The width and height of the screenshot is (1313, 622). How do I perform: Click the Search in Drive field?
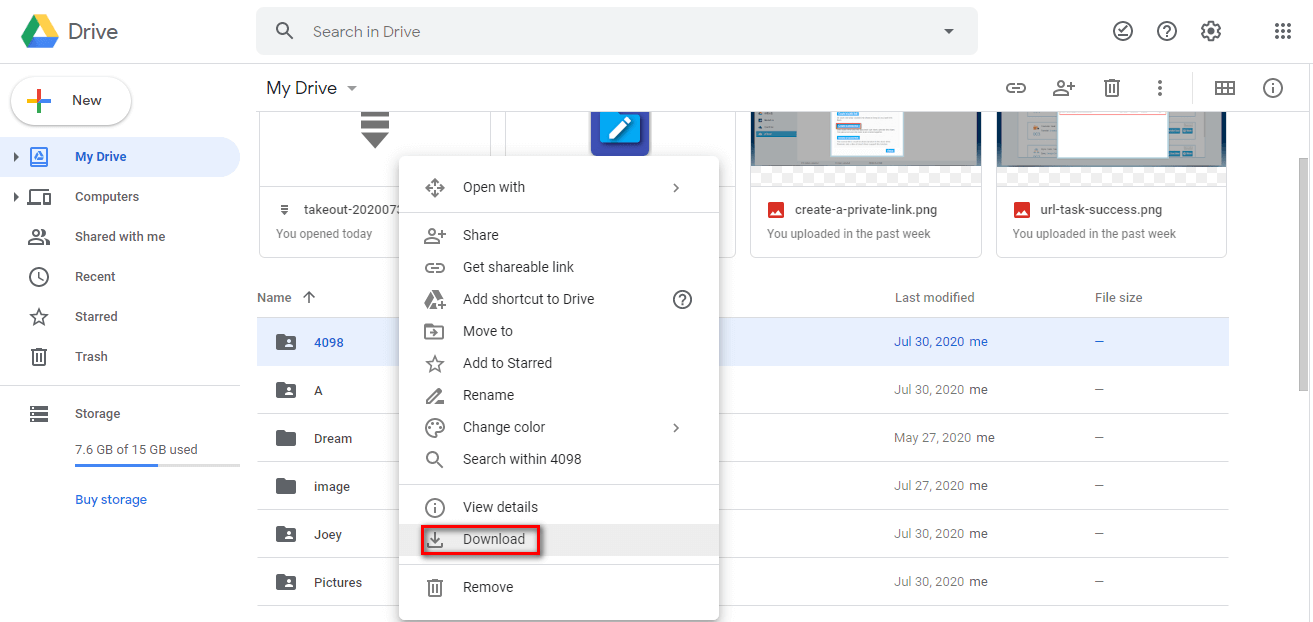[600, 31]
